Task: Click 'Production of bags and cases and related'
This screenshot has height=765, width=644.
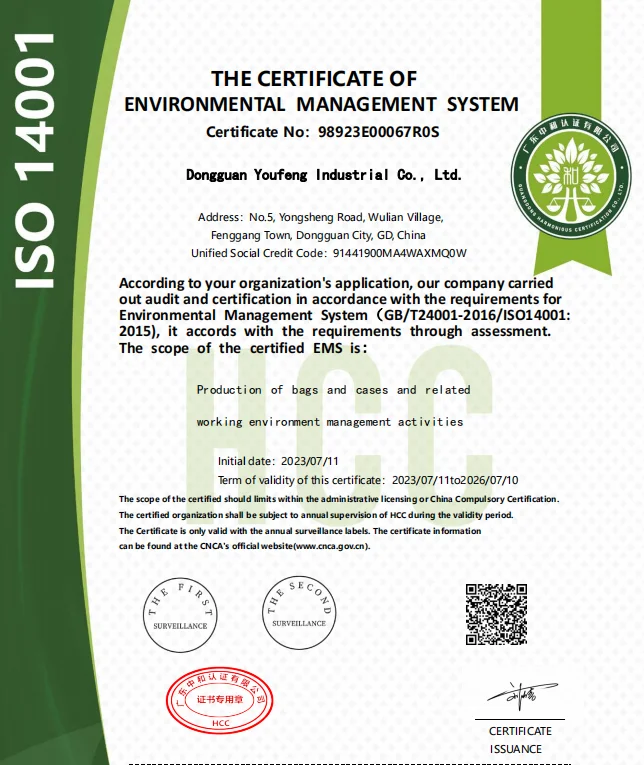Action: 334,390
